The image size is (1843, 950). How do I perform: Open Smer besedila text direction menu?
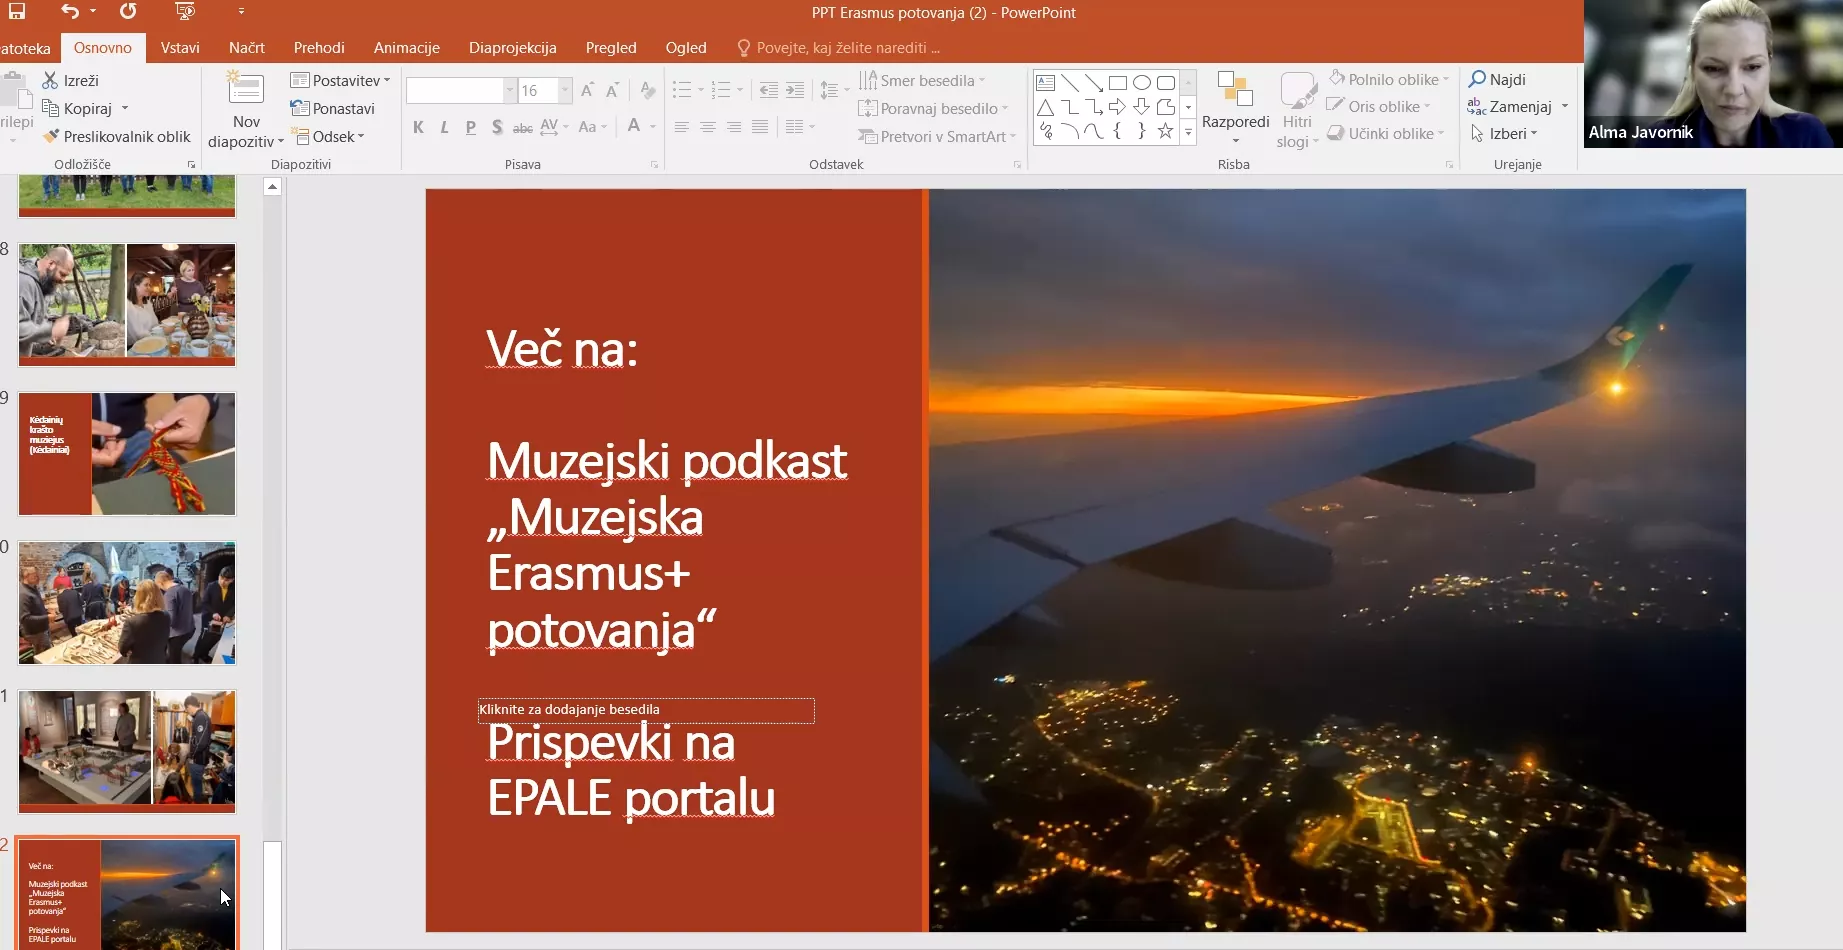tap(922, 80)
